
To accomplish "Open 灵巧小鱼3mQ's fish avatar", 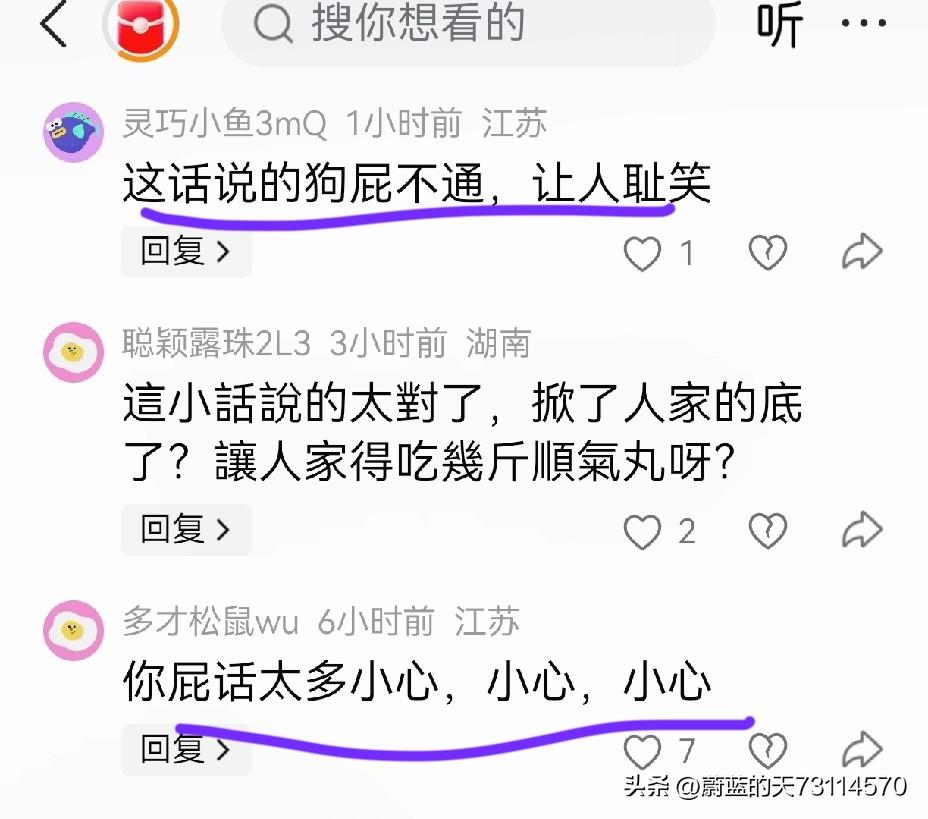I will [x=73, y=132].
